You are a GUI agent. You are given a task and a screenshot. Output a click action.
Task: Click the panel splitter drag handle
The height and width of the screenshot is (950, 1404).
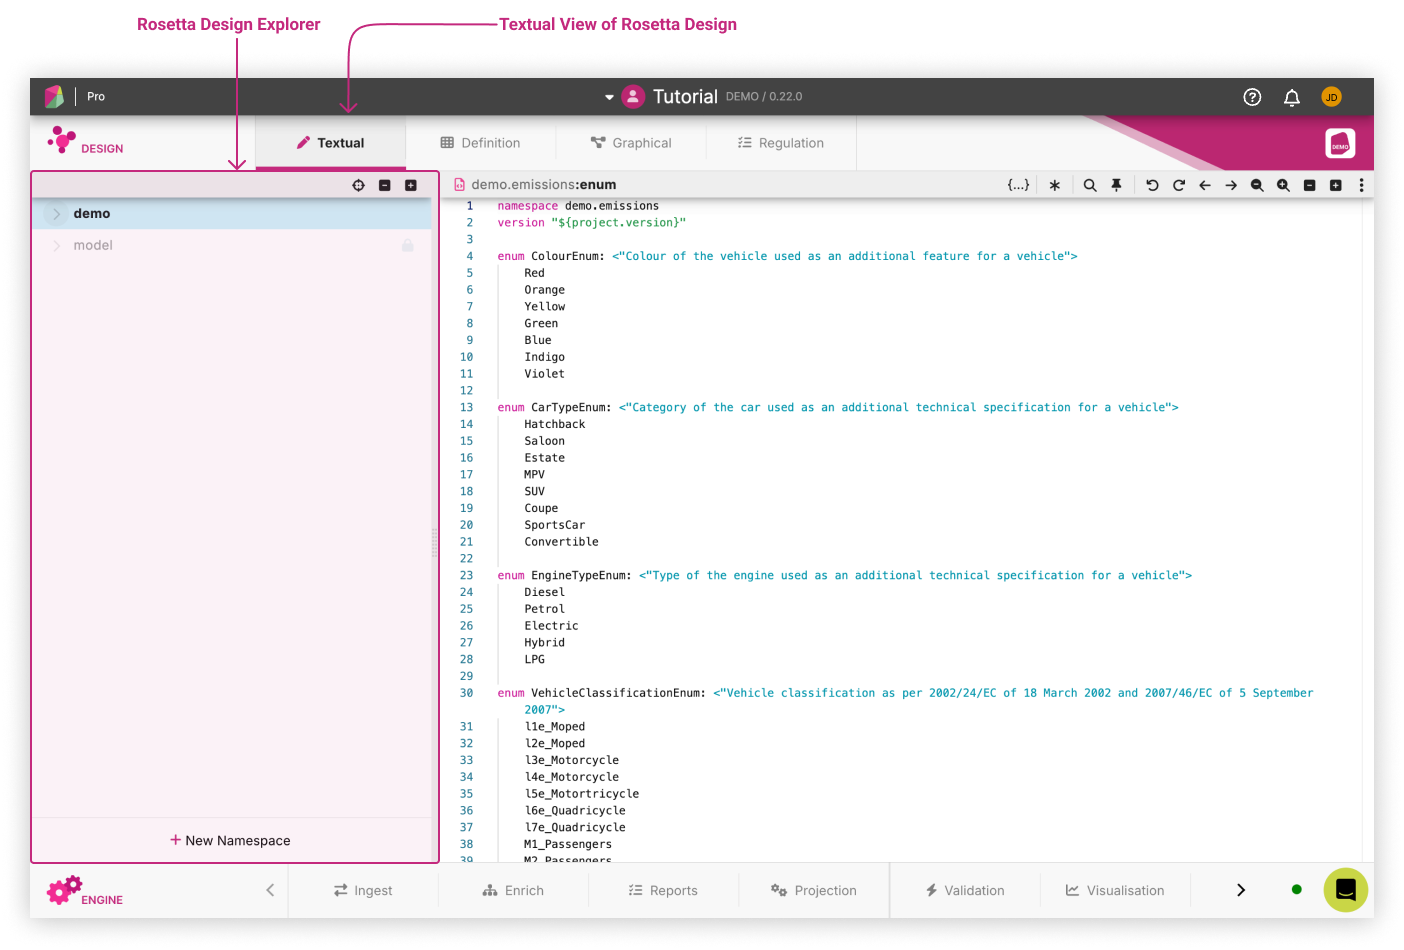[x=434, y=542]
